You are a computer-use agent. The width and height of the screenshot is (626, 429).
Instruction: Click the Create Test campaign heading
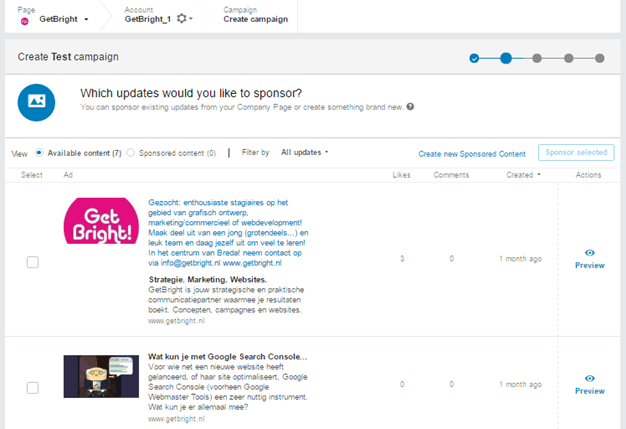click(x=68, y=57)
